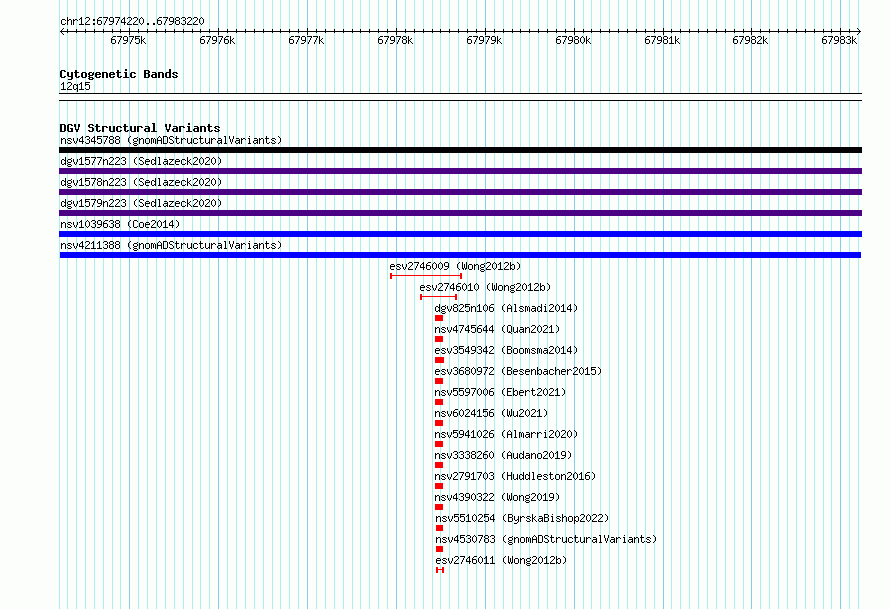Image resolution: width=890 pixels, height=609 pixels.
Task: Select red block under nsv5941026
Action: pos(439,444)
